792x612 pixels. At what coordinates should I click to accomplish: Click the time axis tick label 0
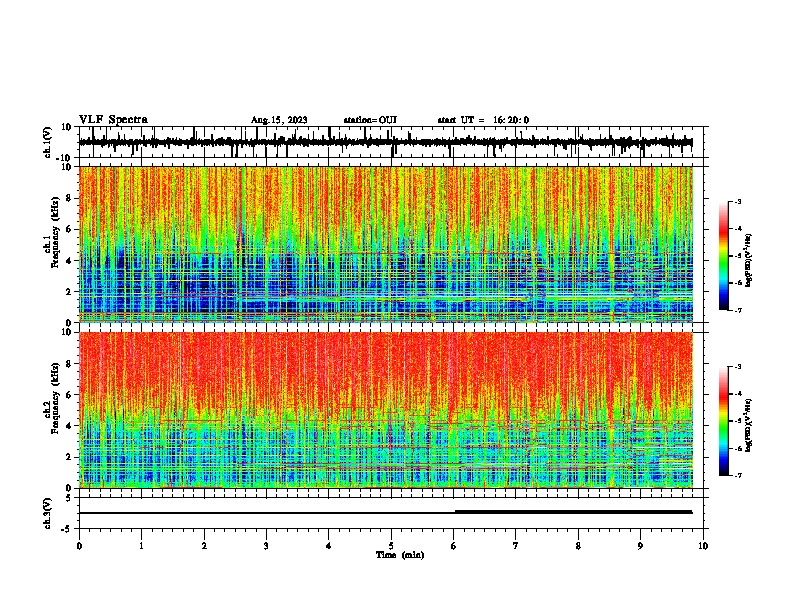pyautogui.click(x=79, y=546)
